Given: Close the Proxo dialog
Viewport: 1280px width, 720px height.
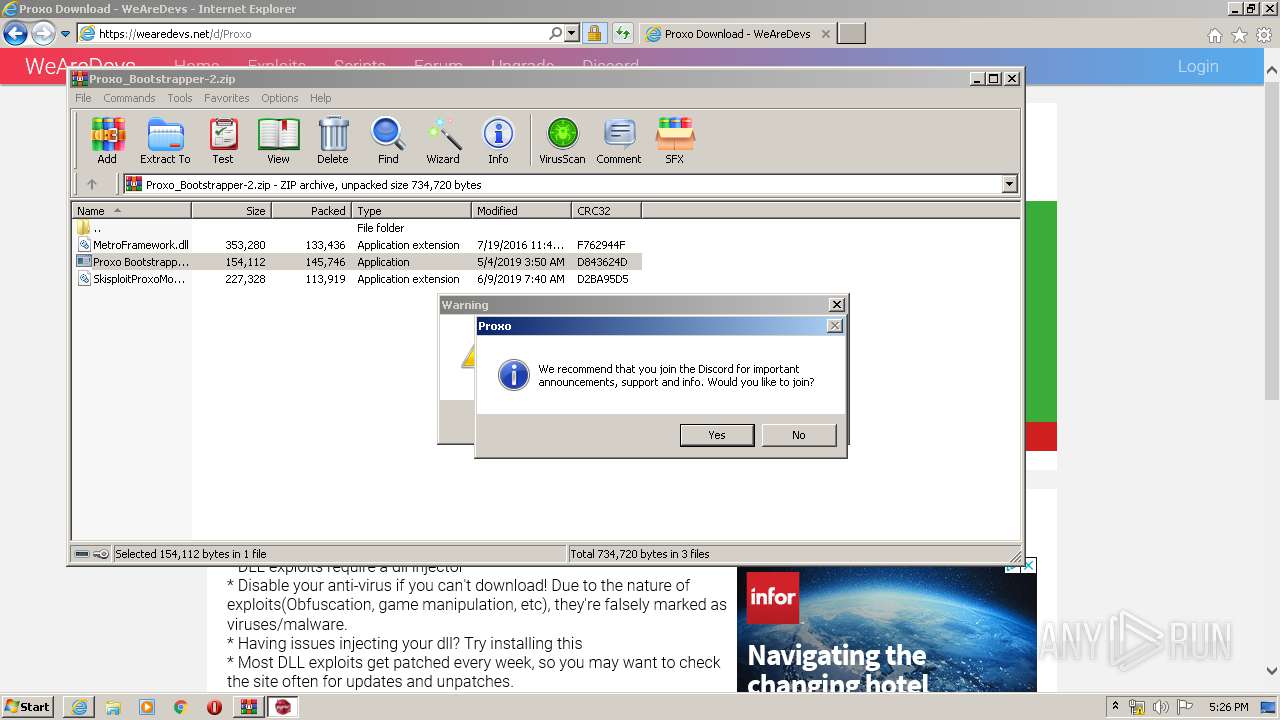Looking at the screenshot, I should coord(835,326).
